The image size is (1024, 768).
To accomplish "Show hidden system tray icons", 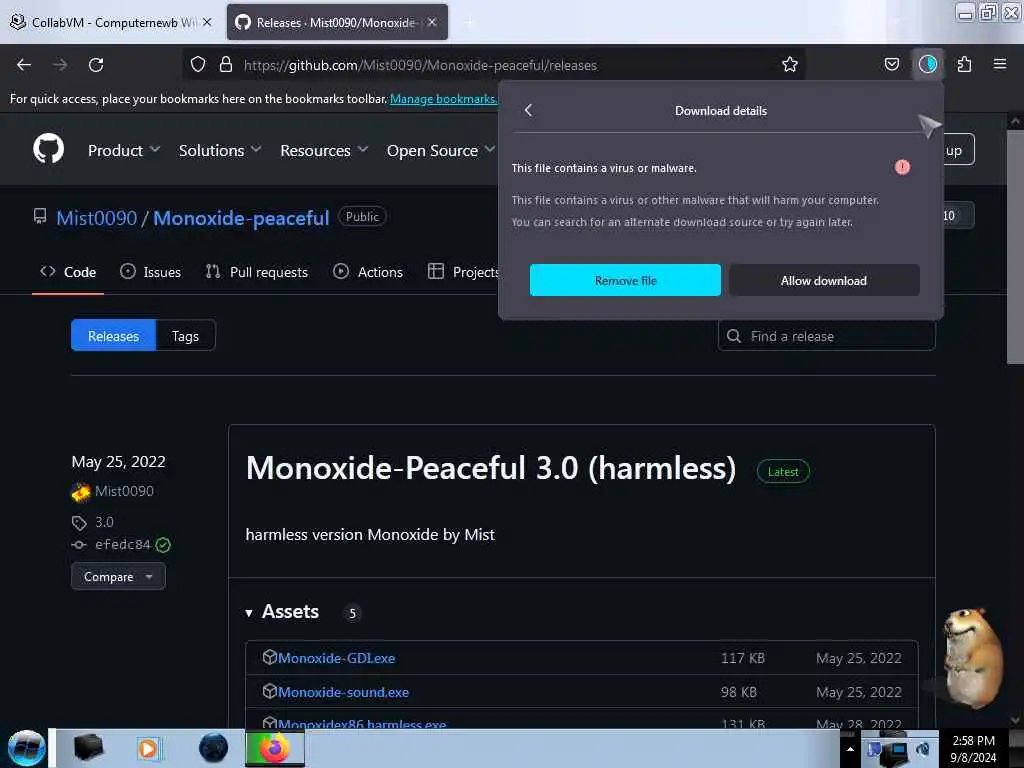I will pyautogui.click(x=850, y=749).
